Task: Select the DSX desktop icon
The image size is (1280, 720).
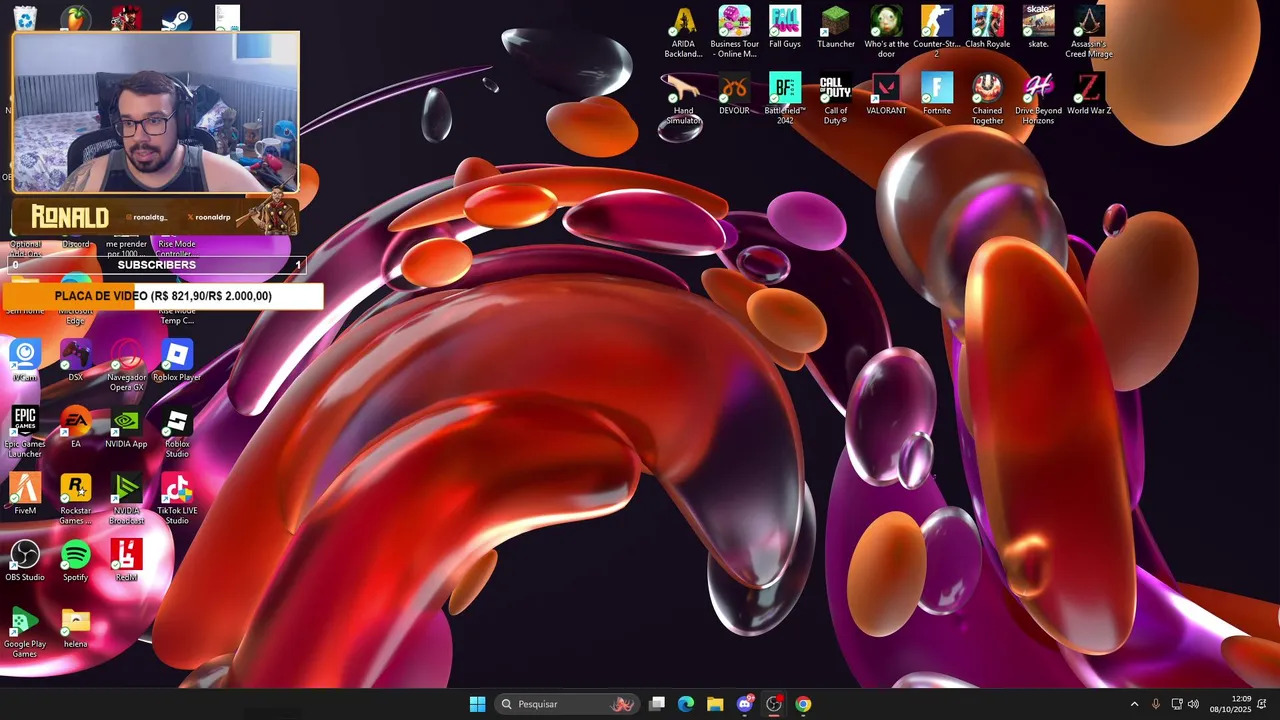Action: (x=76, y=360)
